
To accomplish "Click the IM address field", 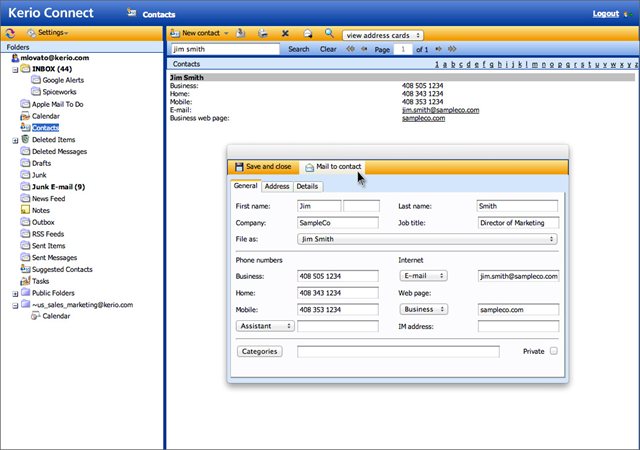I will [518, 326].
